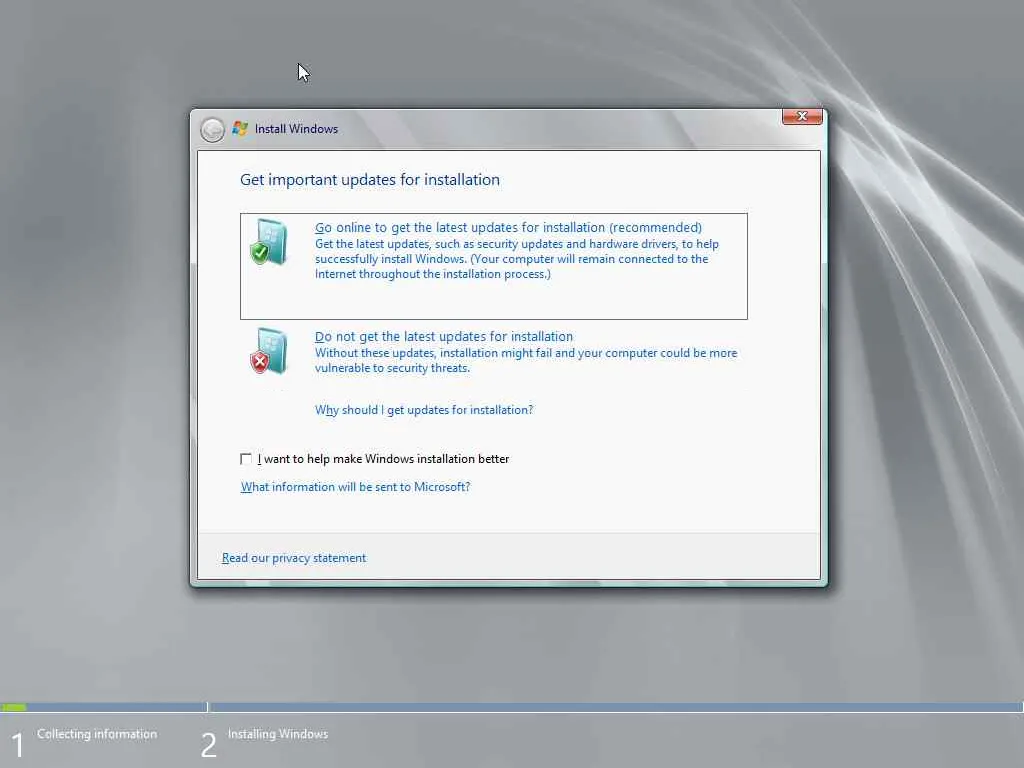This screenshot has width=1024, height=768.
Task: Click the back arrow button in Install Windows
Action: point(212,130)
